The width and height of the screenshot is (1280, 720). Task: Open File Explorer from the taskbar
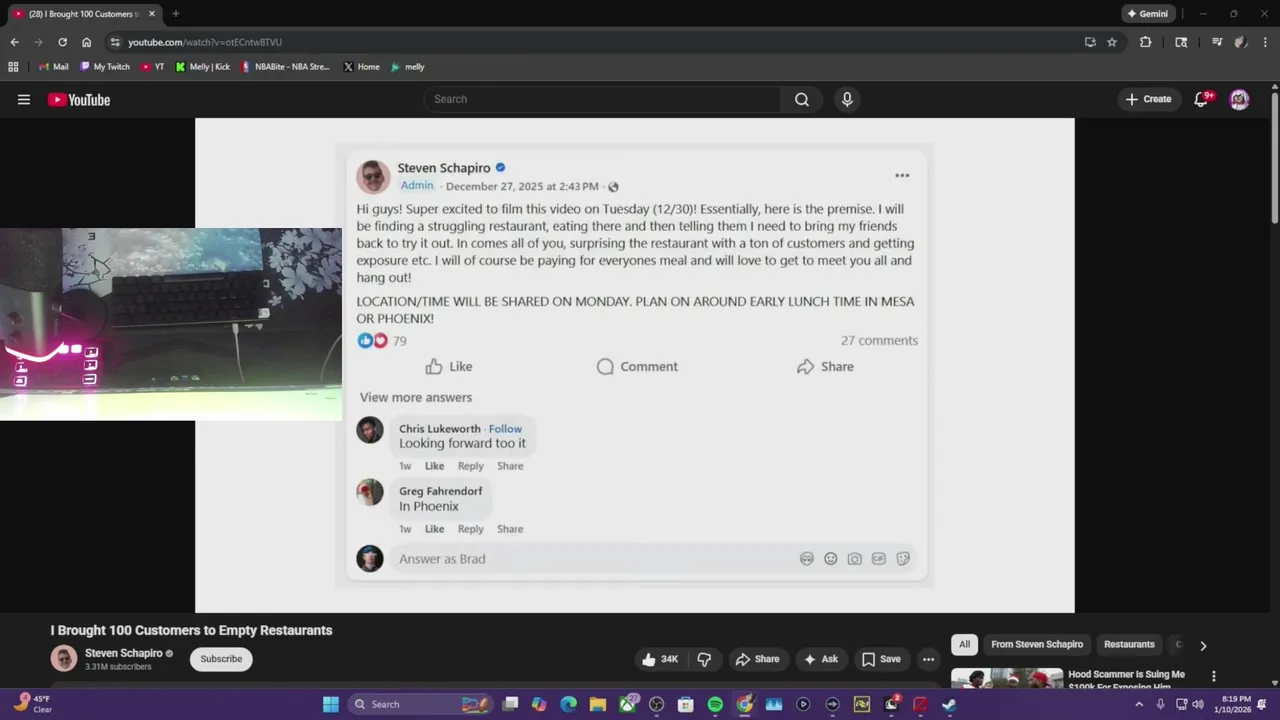click(598, 704)
